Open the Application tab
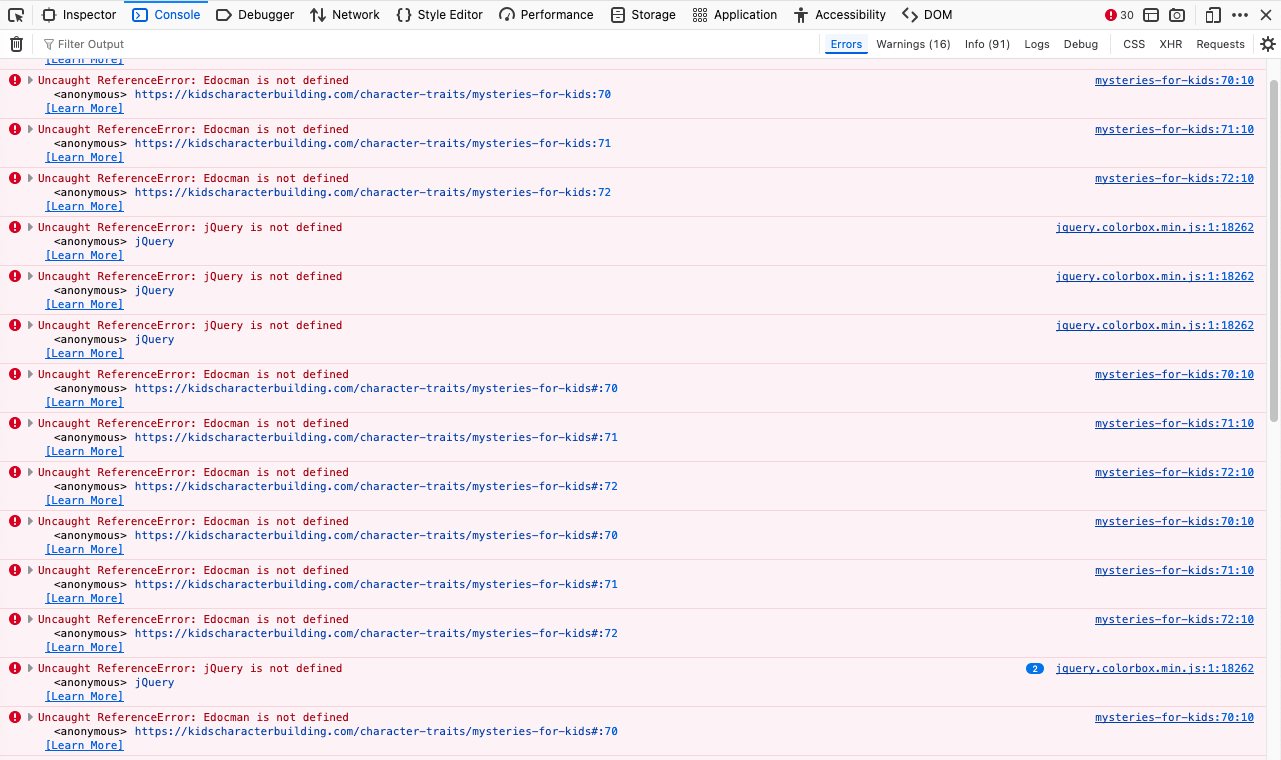The width and height of the screenshot is (1281, 760). tap(735, 15)
